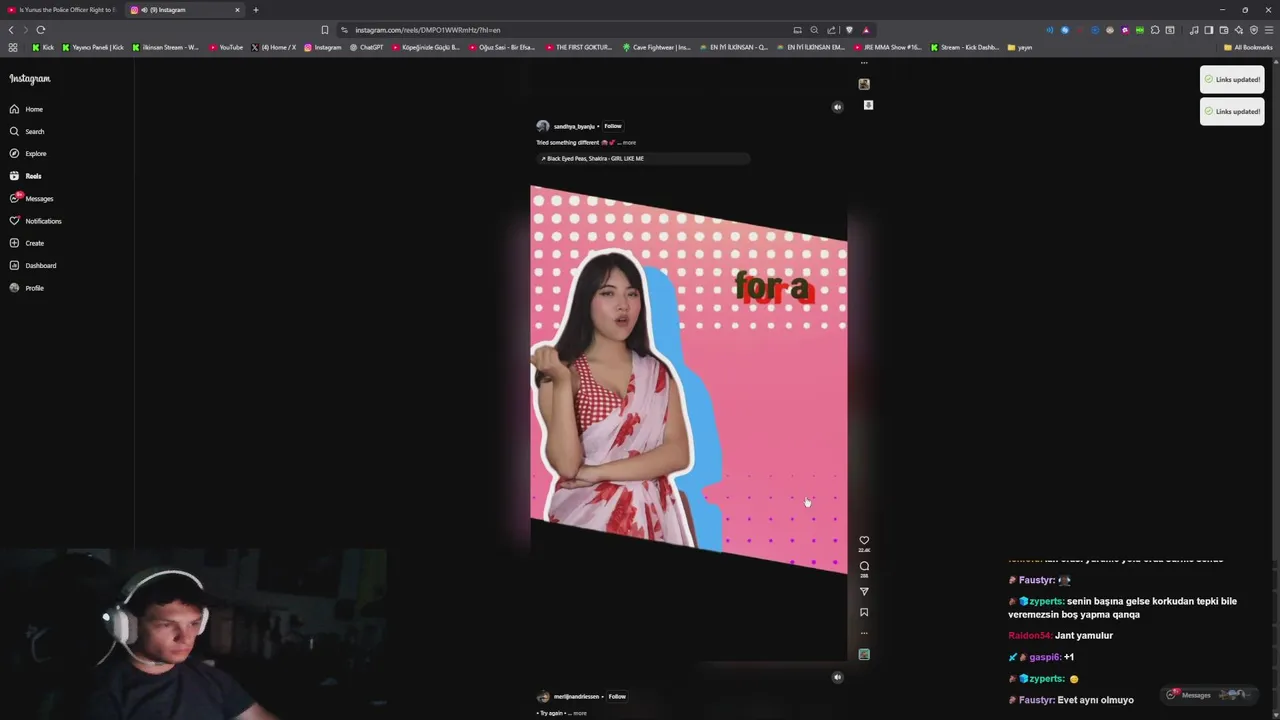Screen dimensions: 1280x720
Task: Click chat username 'Raidon54'
Action: (1029, 636)
